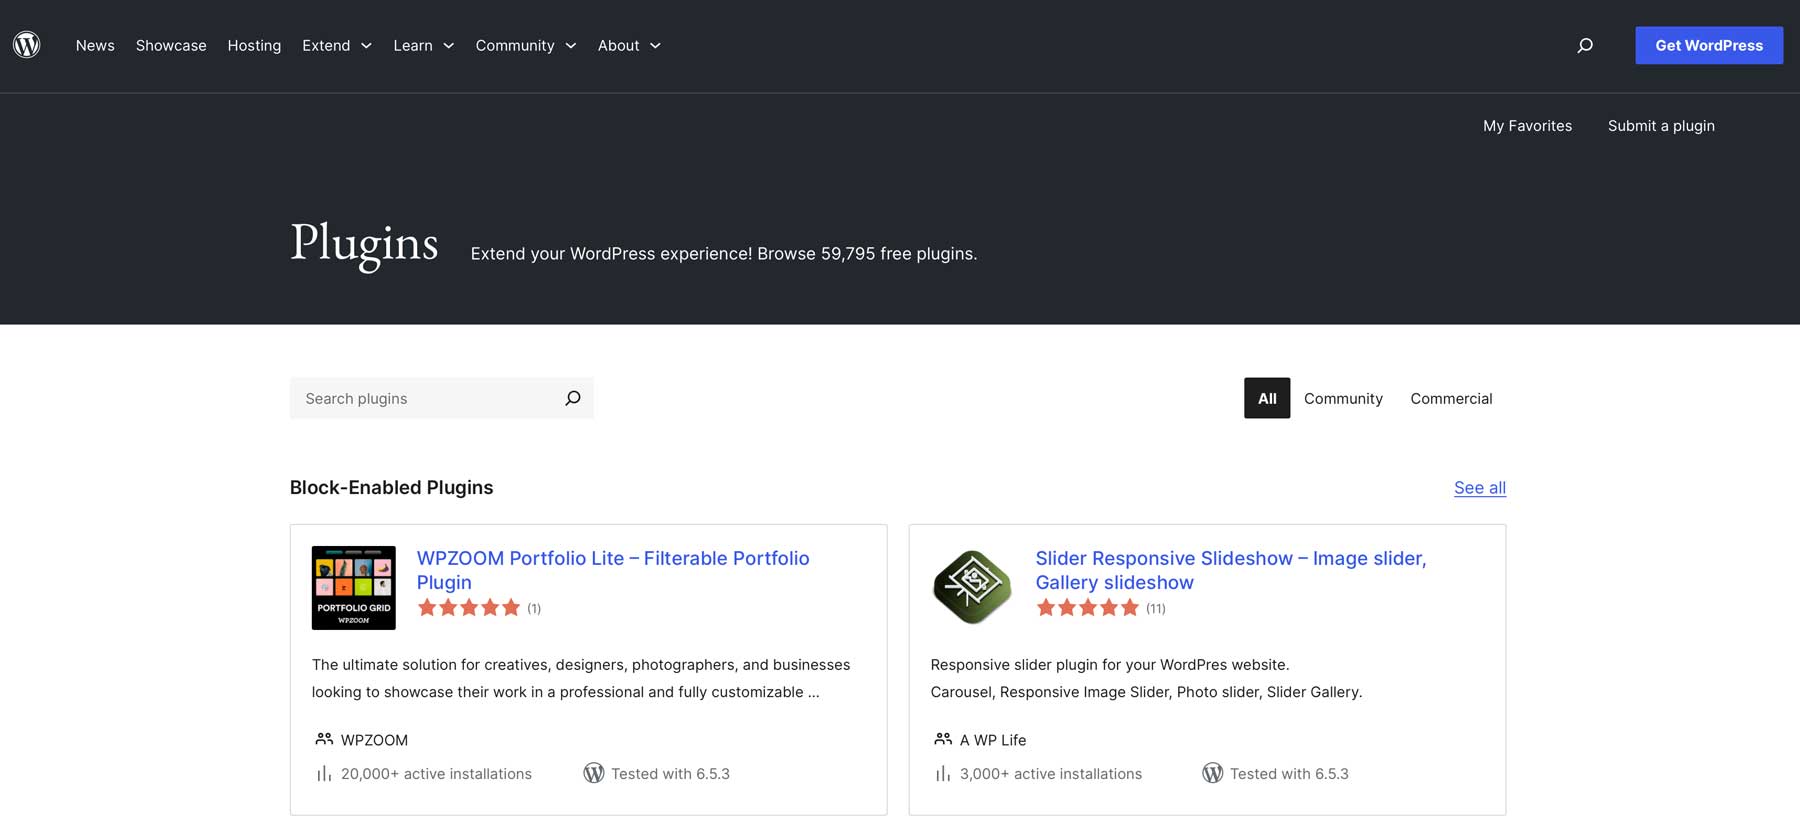The image size is (1800, 827).
Task: Click the WordPress logo icon
Action: point(27,45)
